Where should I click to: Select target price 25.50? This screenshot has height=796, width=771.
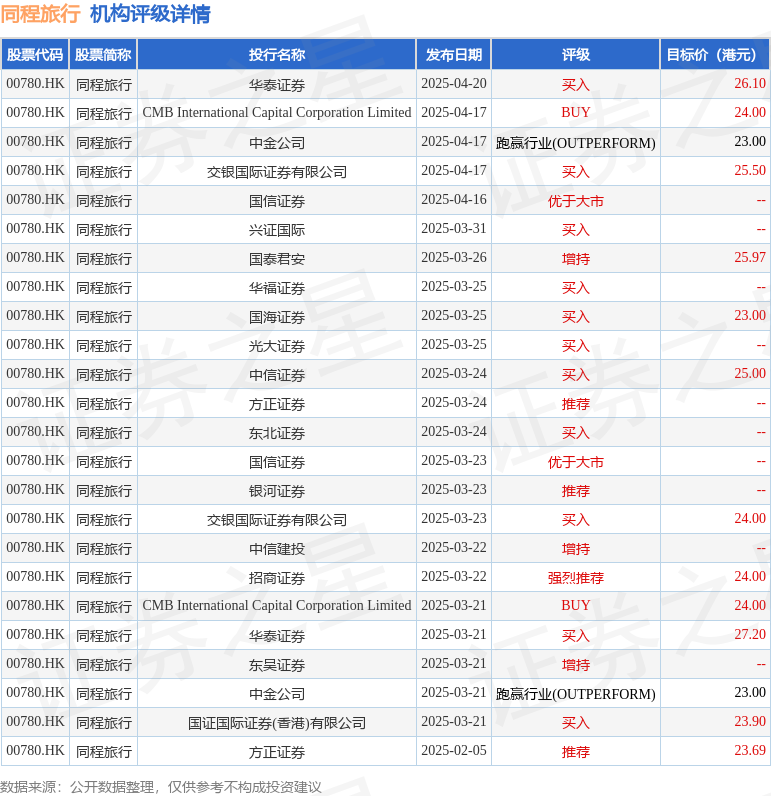click(x=750, y=170)
